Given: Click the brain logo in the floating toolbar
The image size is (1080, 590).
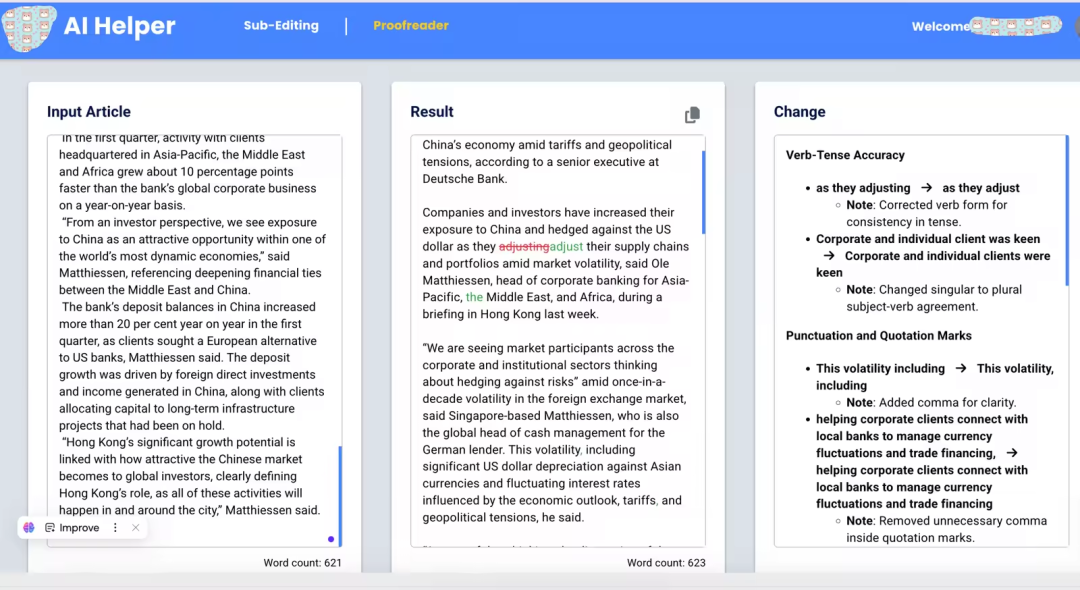Looking at the screenshot, I should point(29,528).
